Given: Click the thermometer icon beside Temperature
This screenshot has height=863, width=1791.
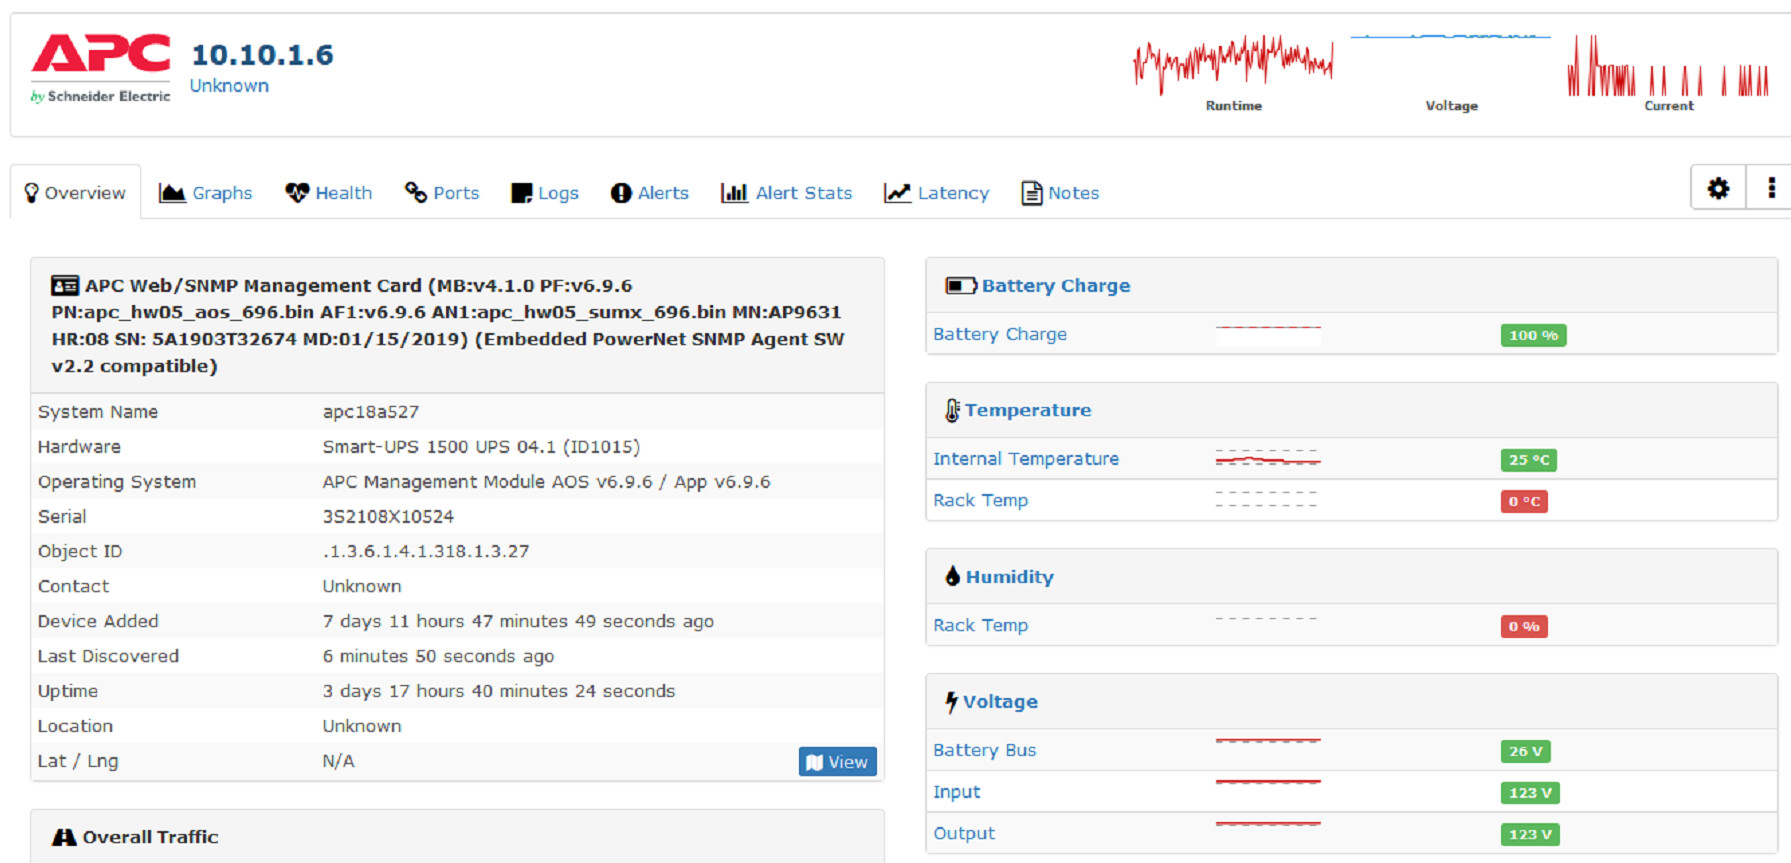Looking at the screenshot, I should [953, 410].
